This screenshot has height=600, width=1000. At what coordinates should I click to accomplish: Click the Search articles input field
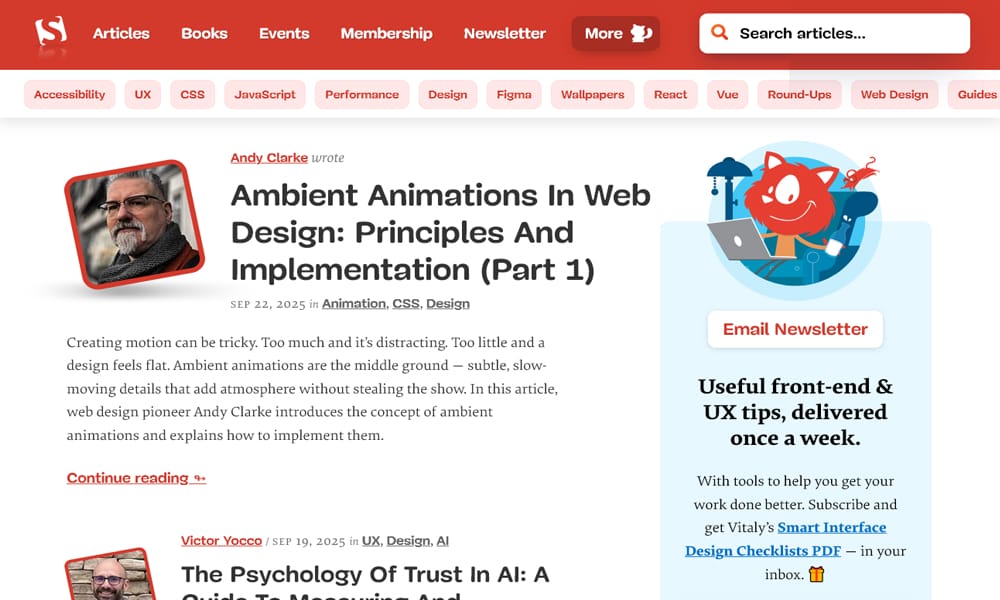pos(850,32)
